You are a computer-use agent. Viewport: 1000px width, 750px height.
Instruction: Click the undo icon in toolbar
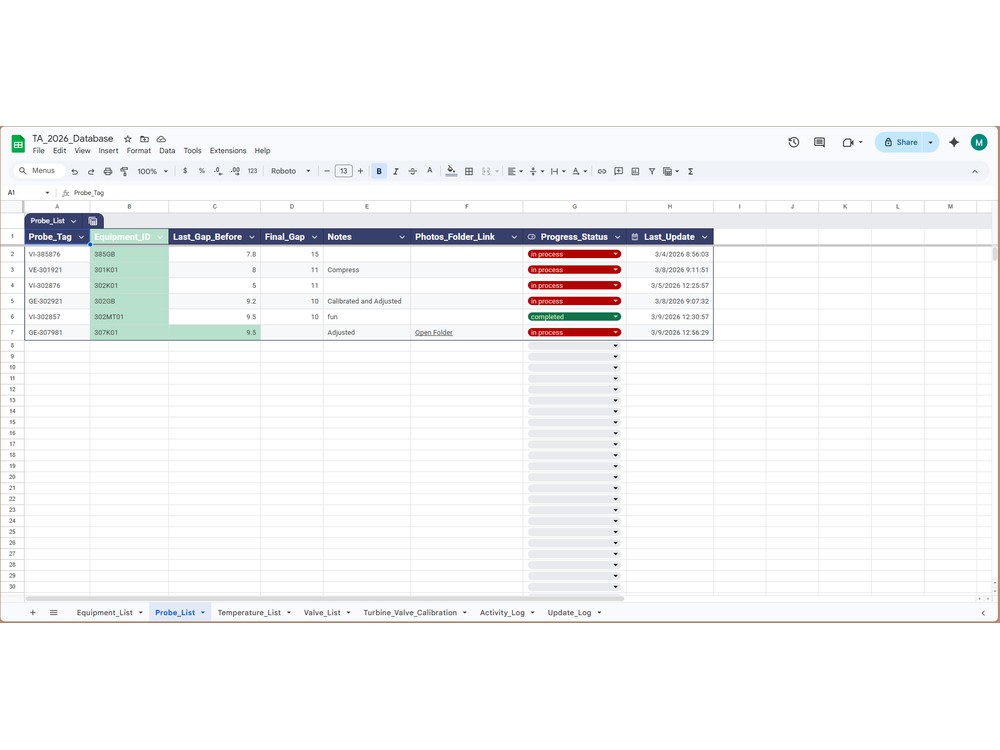coord(75,172)
